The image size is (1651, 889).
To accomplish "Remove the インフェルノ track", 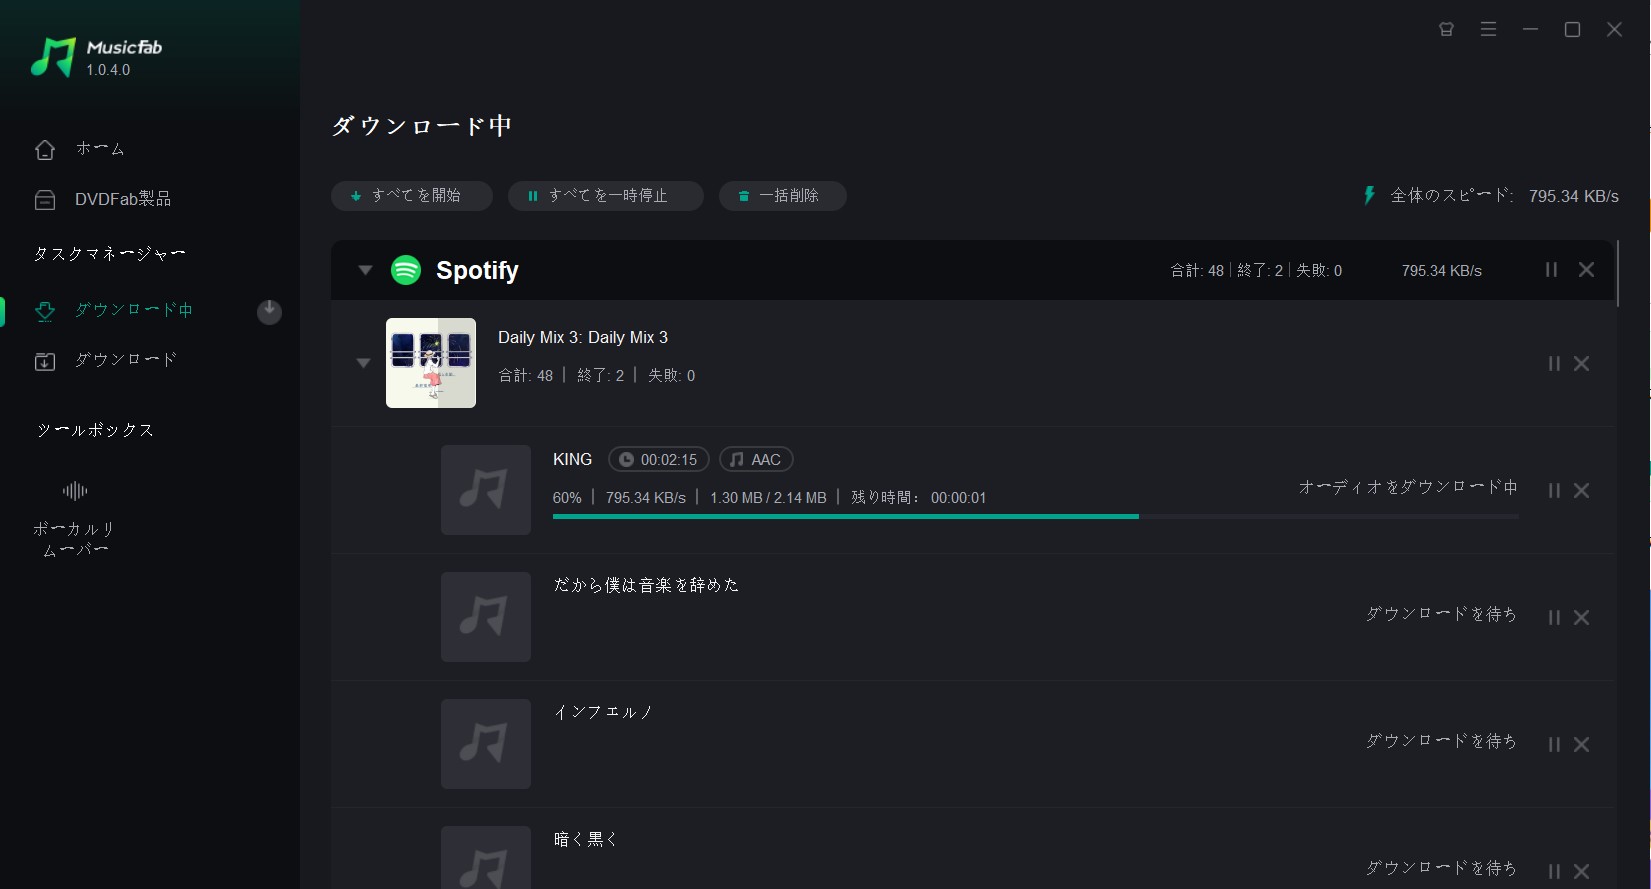I will coord(1582,745).
